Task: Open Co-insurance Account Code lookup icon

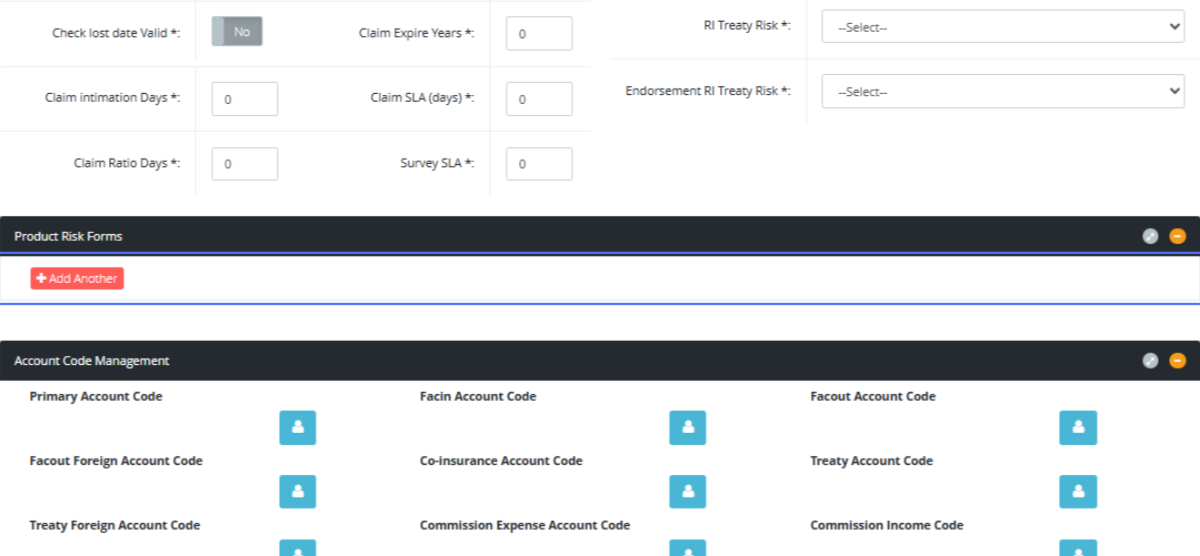Action: point(687,491)
